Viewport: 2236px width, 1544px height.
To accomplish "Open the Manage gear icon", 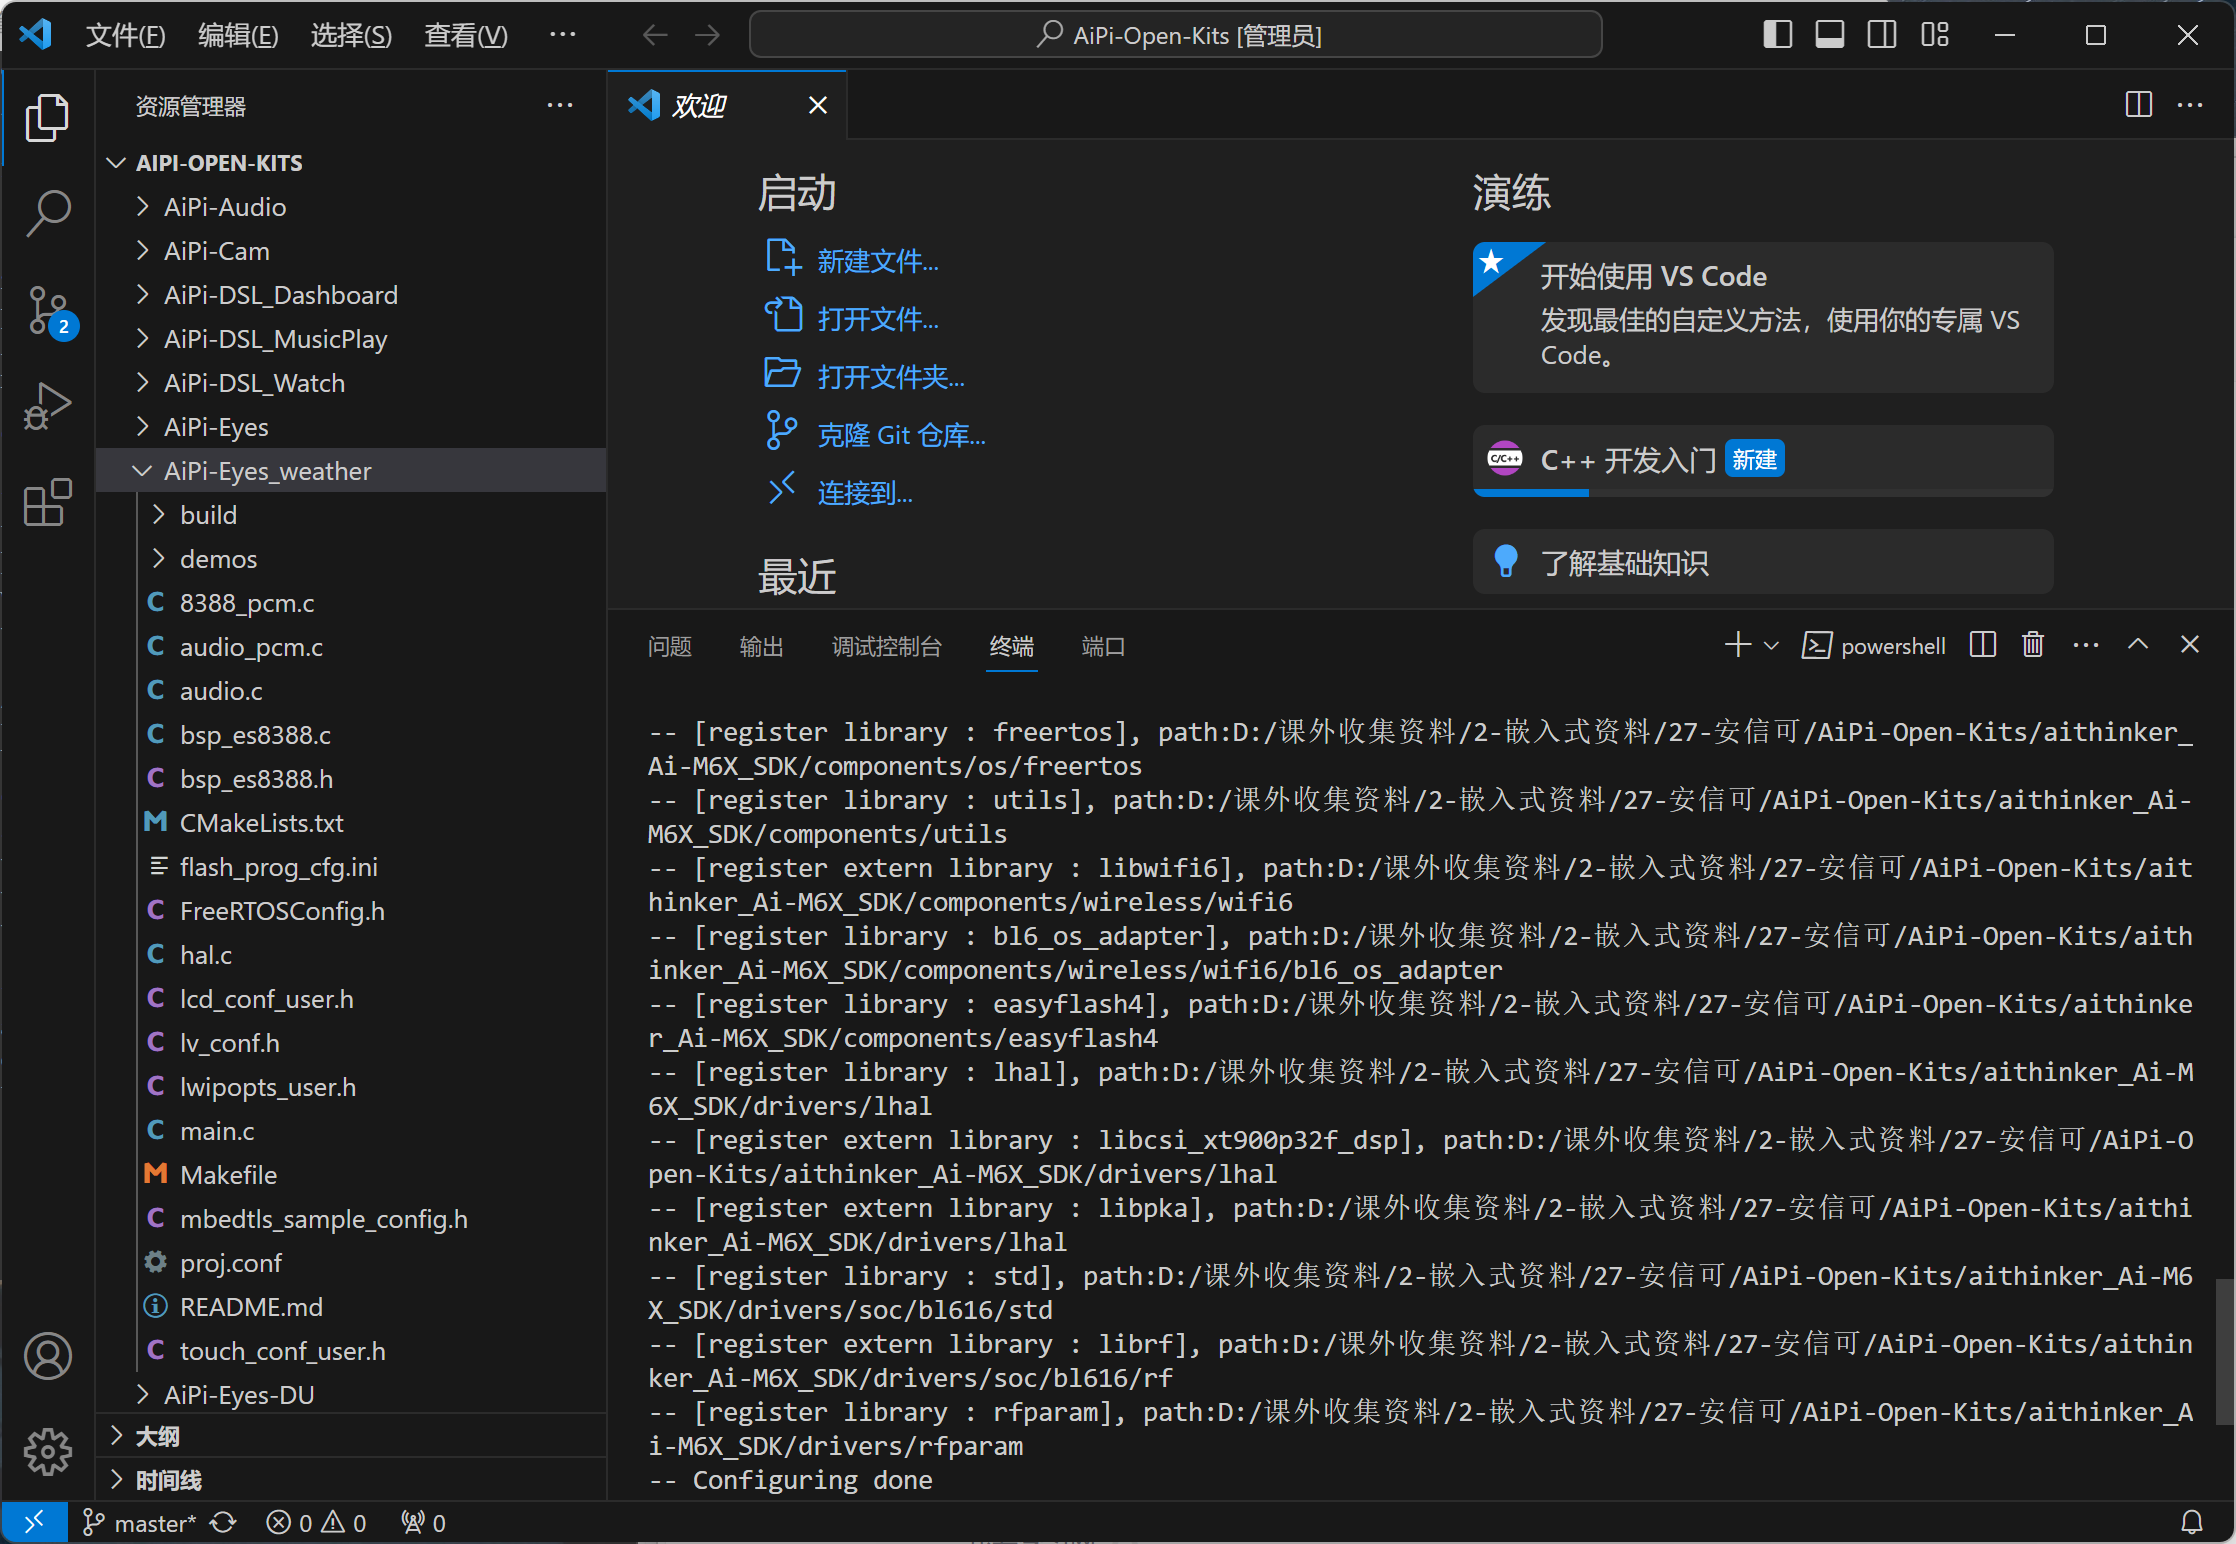I will [x=47, y=1452].
